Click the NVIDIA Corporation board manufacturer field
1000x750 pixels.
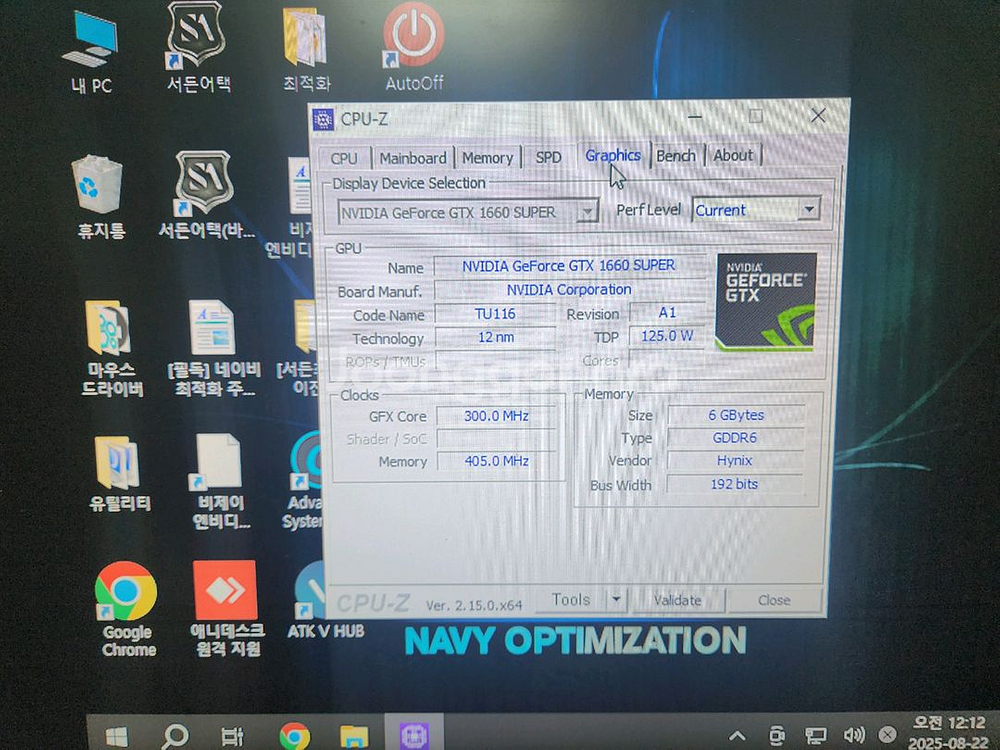click(x=570, y=290)
